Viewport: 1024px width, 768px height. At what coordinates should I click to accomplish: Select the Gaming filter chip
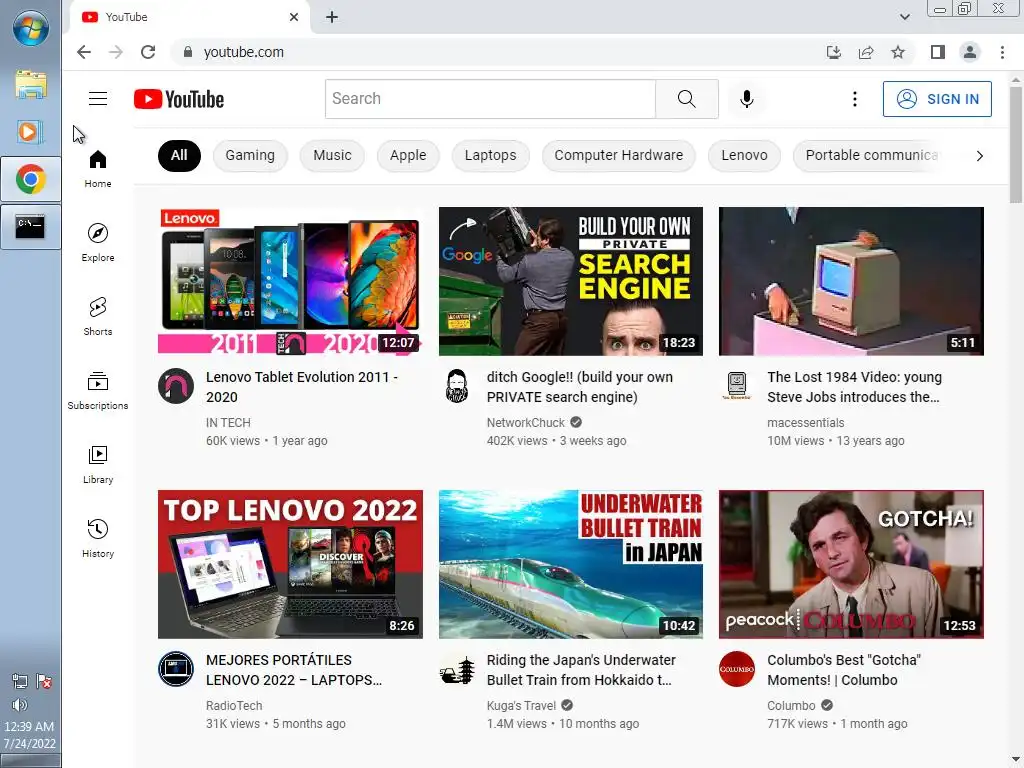point(250,155)
